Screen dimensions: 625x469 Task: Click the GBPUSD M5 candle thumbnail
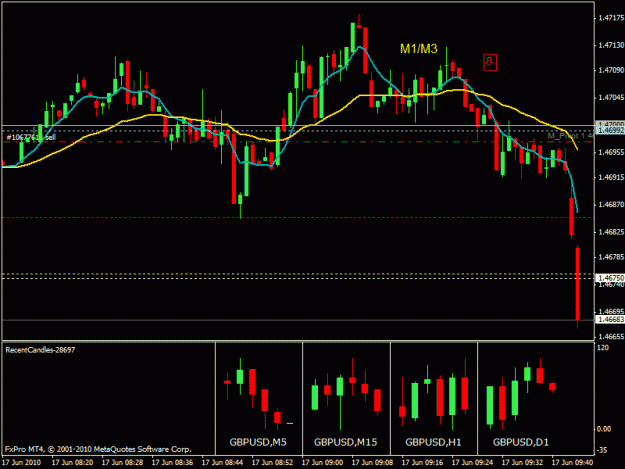258,394
